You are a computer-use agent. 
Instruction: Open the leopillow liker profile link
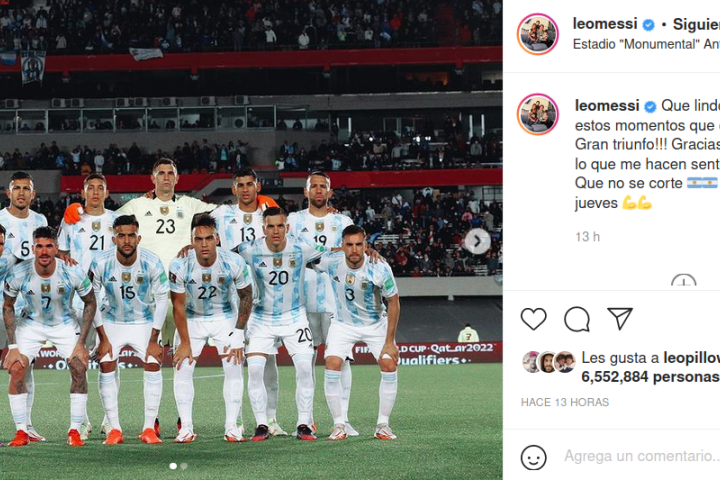[x=692, y=358]
